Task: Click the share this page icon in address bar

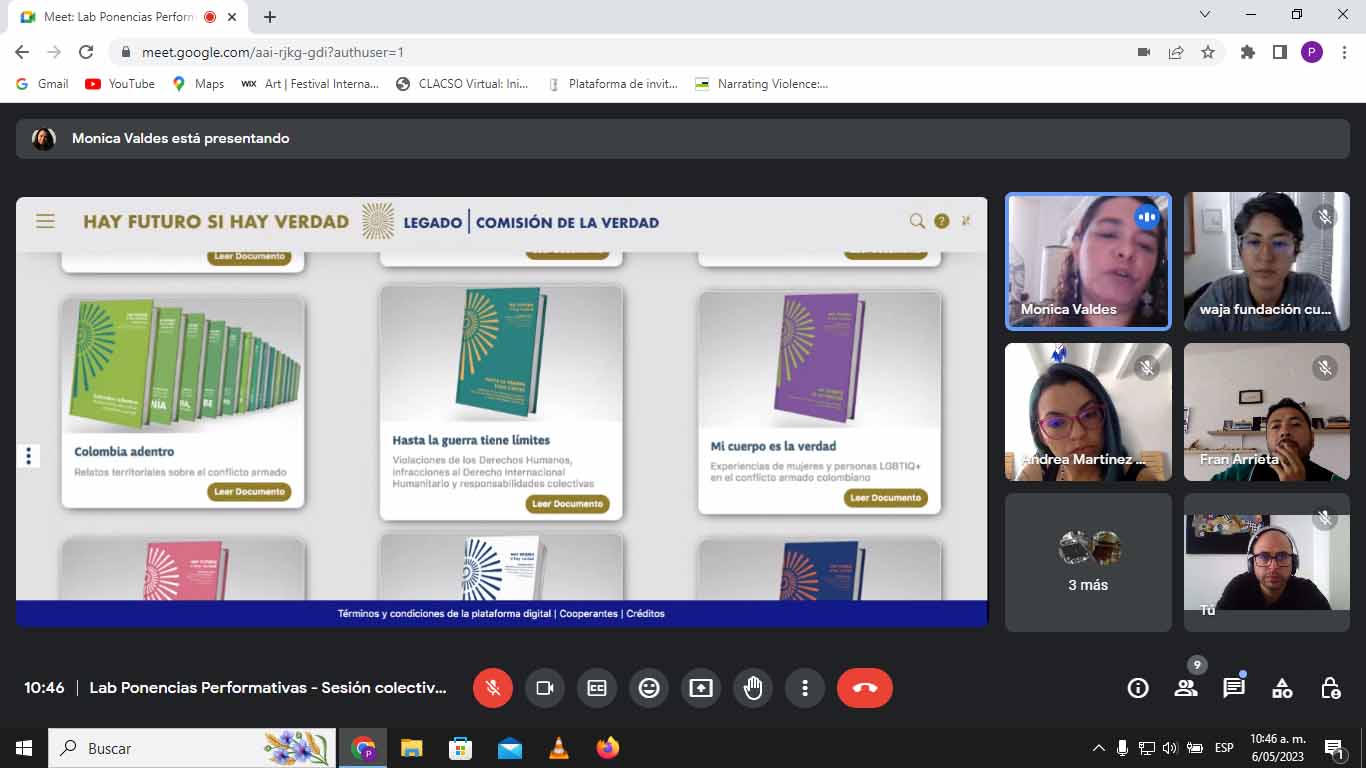Action: 1176,52
